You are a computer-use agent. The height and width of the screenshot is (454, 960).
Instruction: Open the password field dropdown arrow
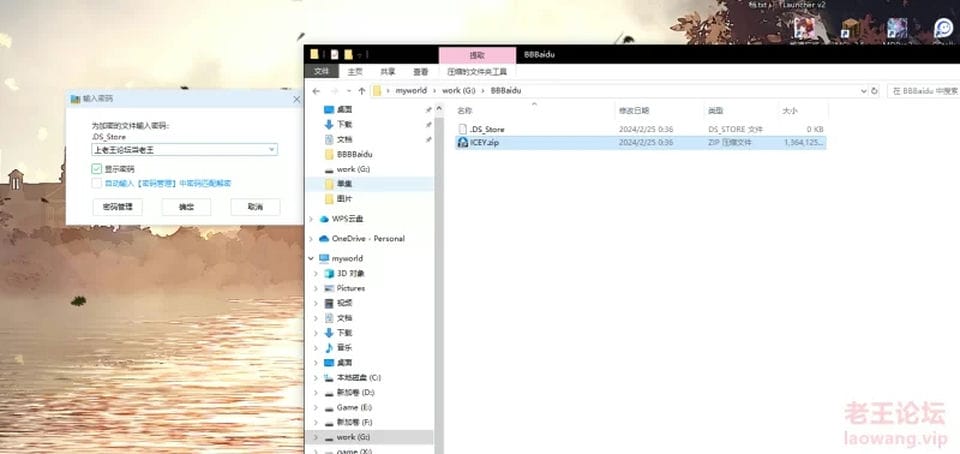coord(271,149)
